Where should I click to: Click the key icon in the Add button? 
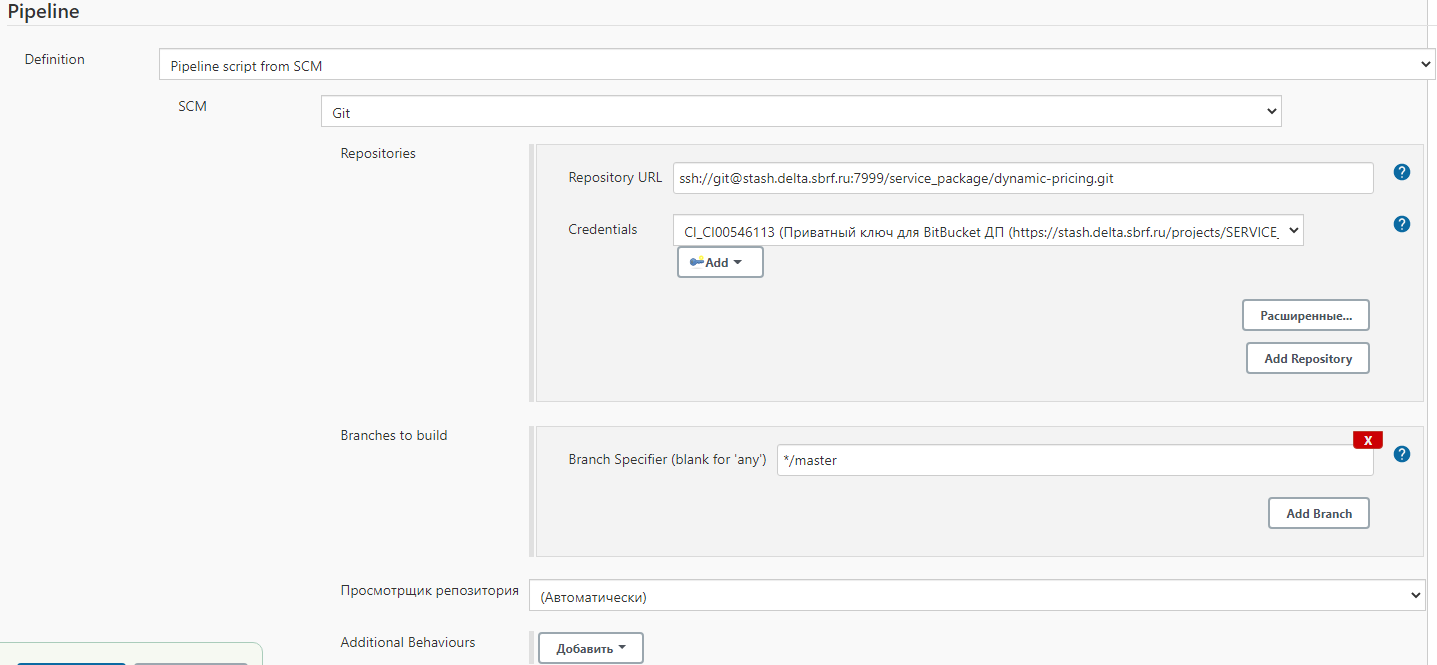697,262
